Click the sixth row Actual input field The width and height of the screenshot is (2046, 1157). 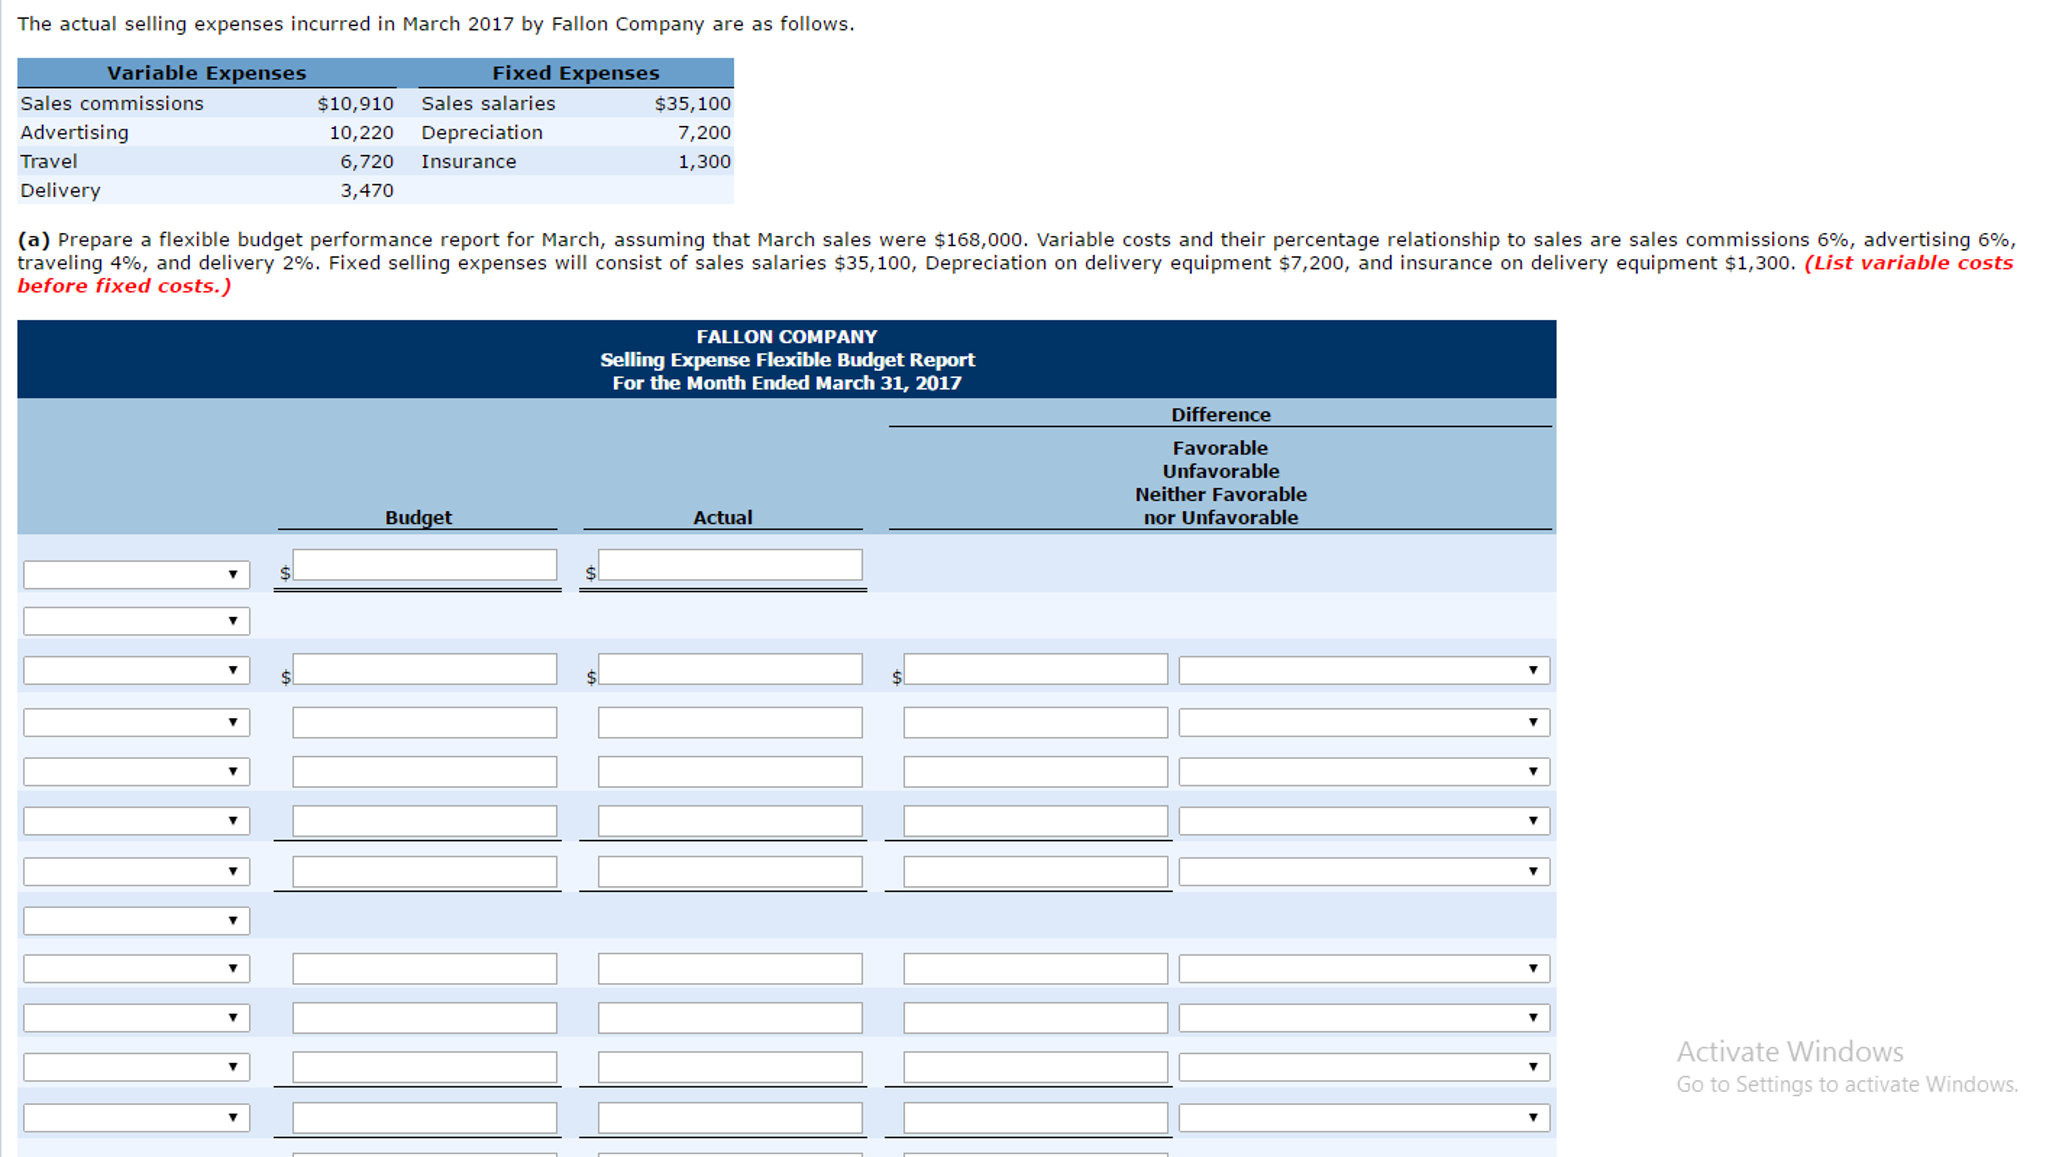[x=730, y=821]
